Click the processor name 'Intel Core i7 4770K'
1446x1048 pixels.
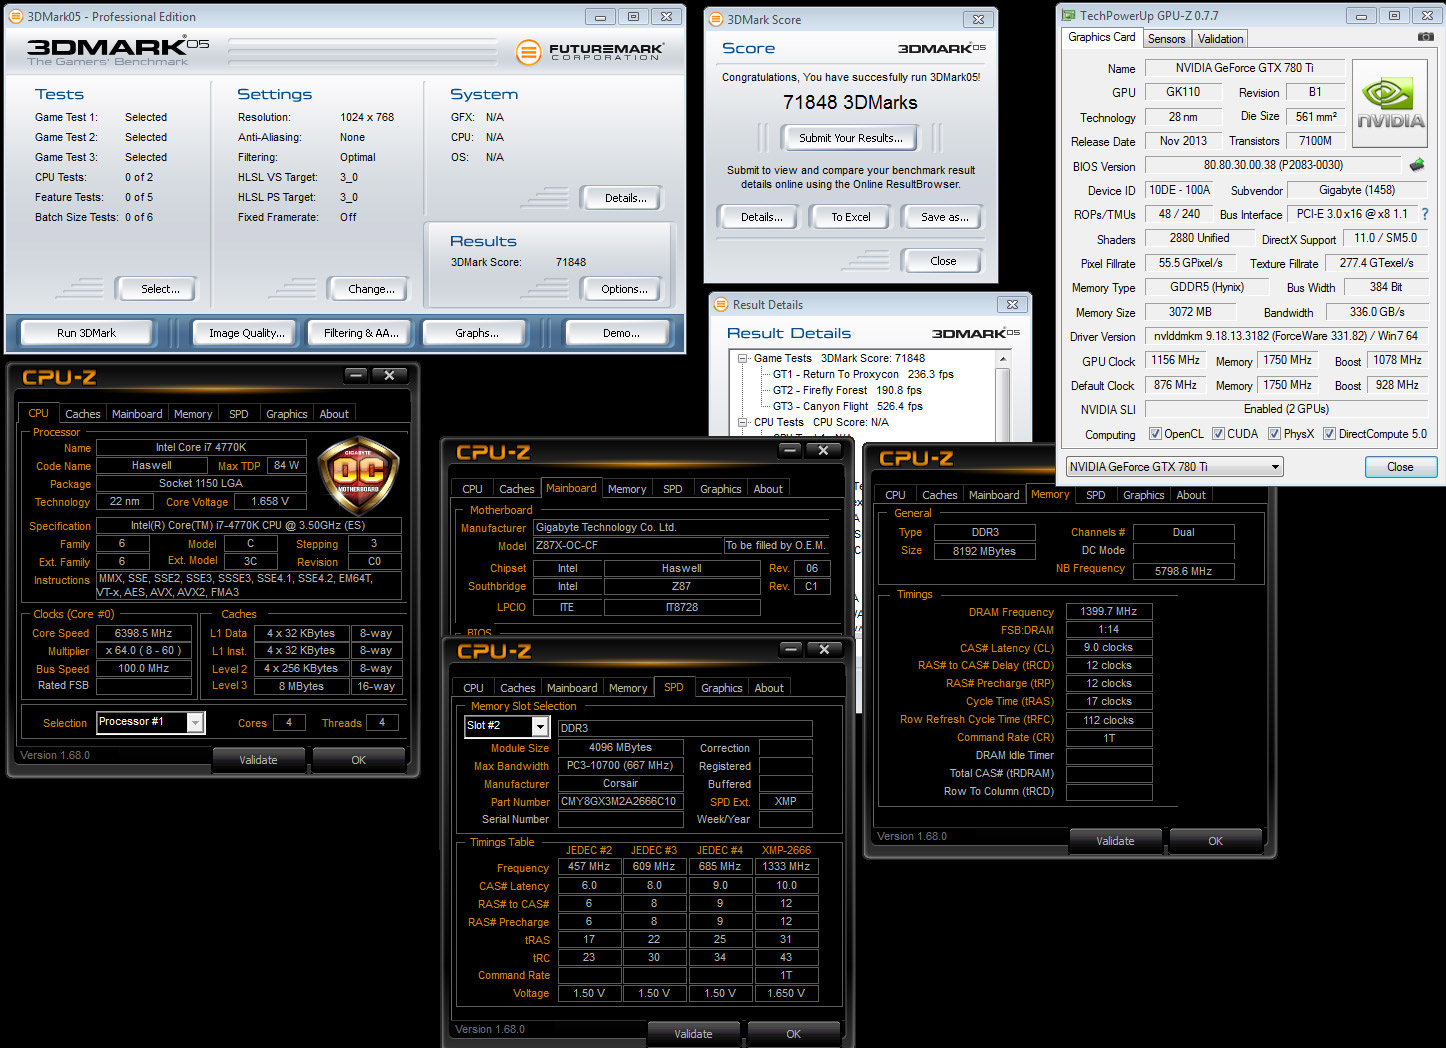[x=200, y=447]
